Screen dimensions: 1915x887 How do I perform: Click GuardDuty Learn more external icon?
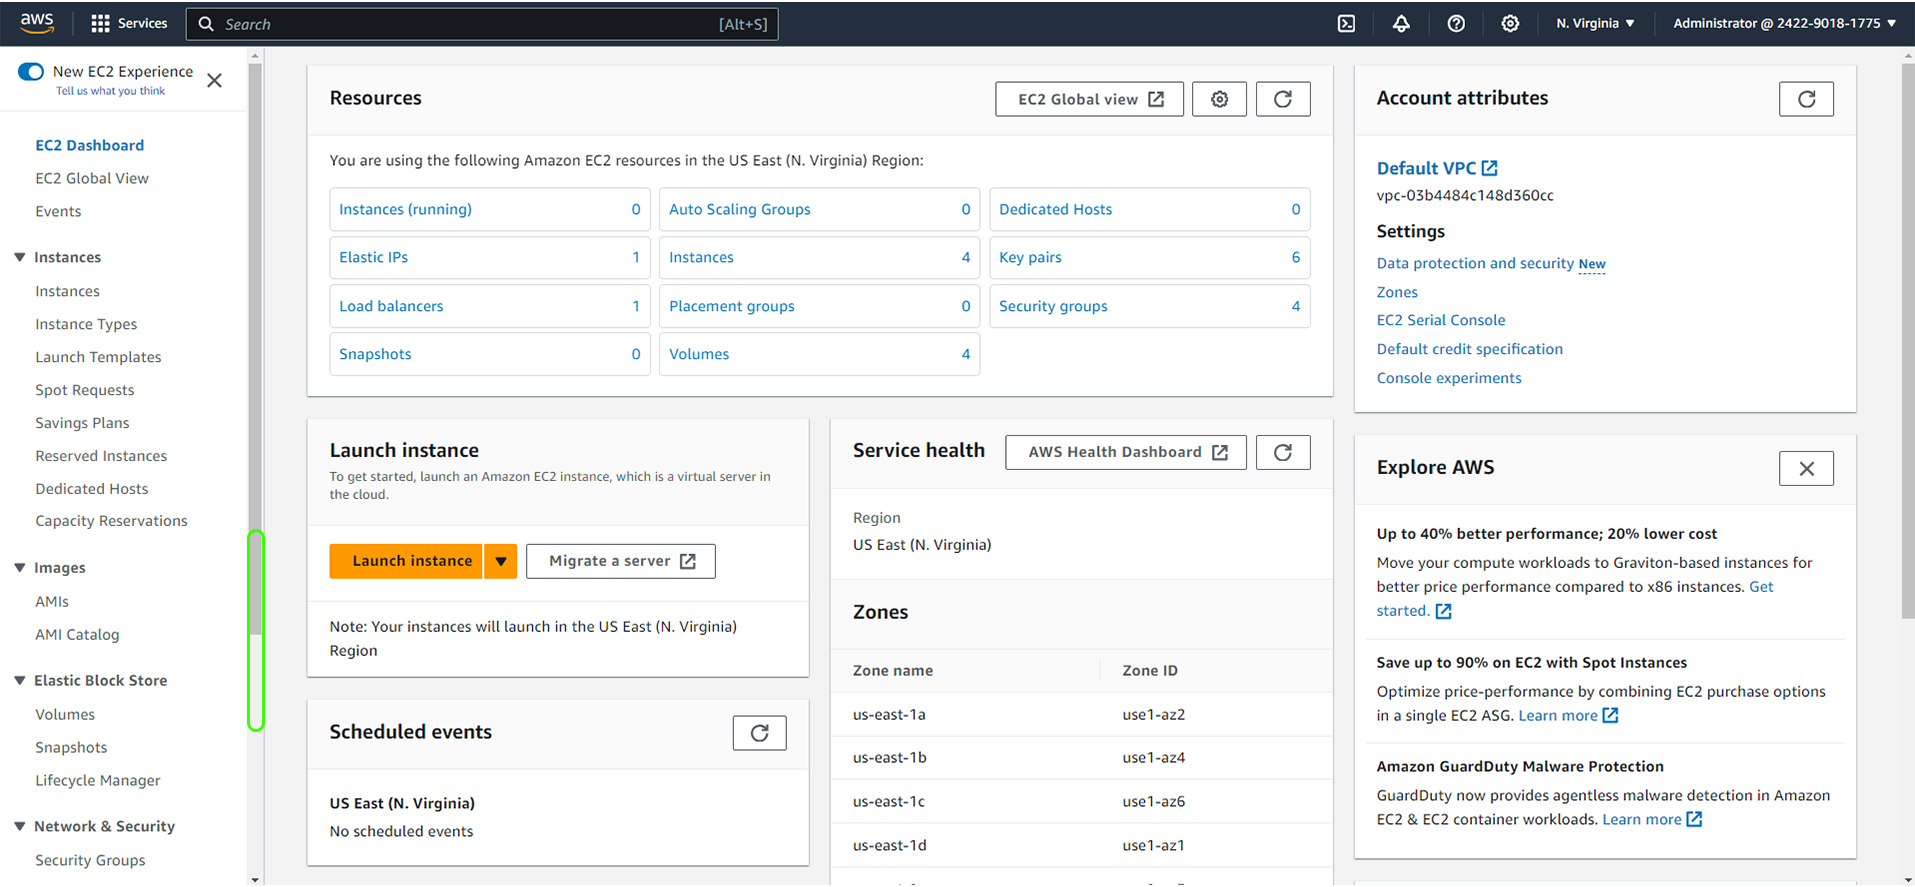[x=1694, y=819]
